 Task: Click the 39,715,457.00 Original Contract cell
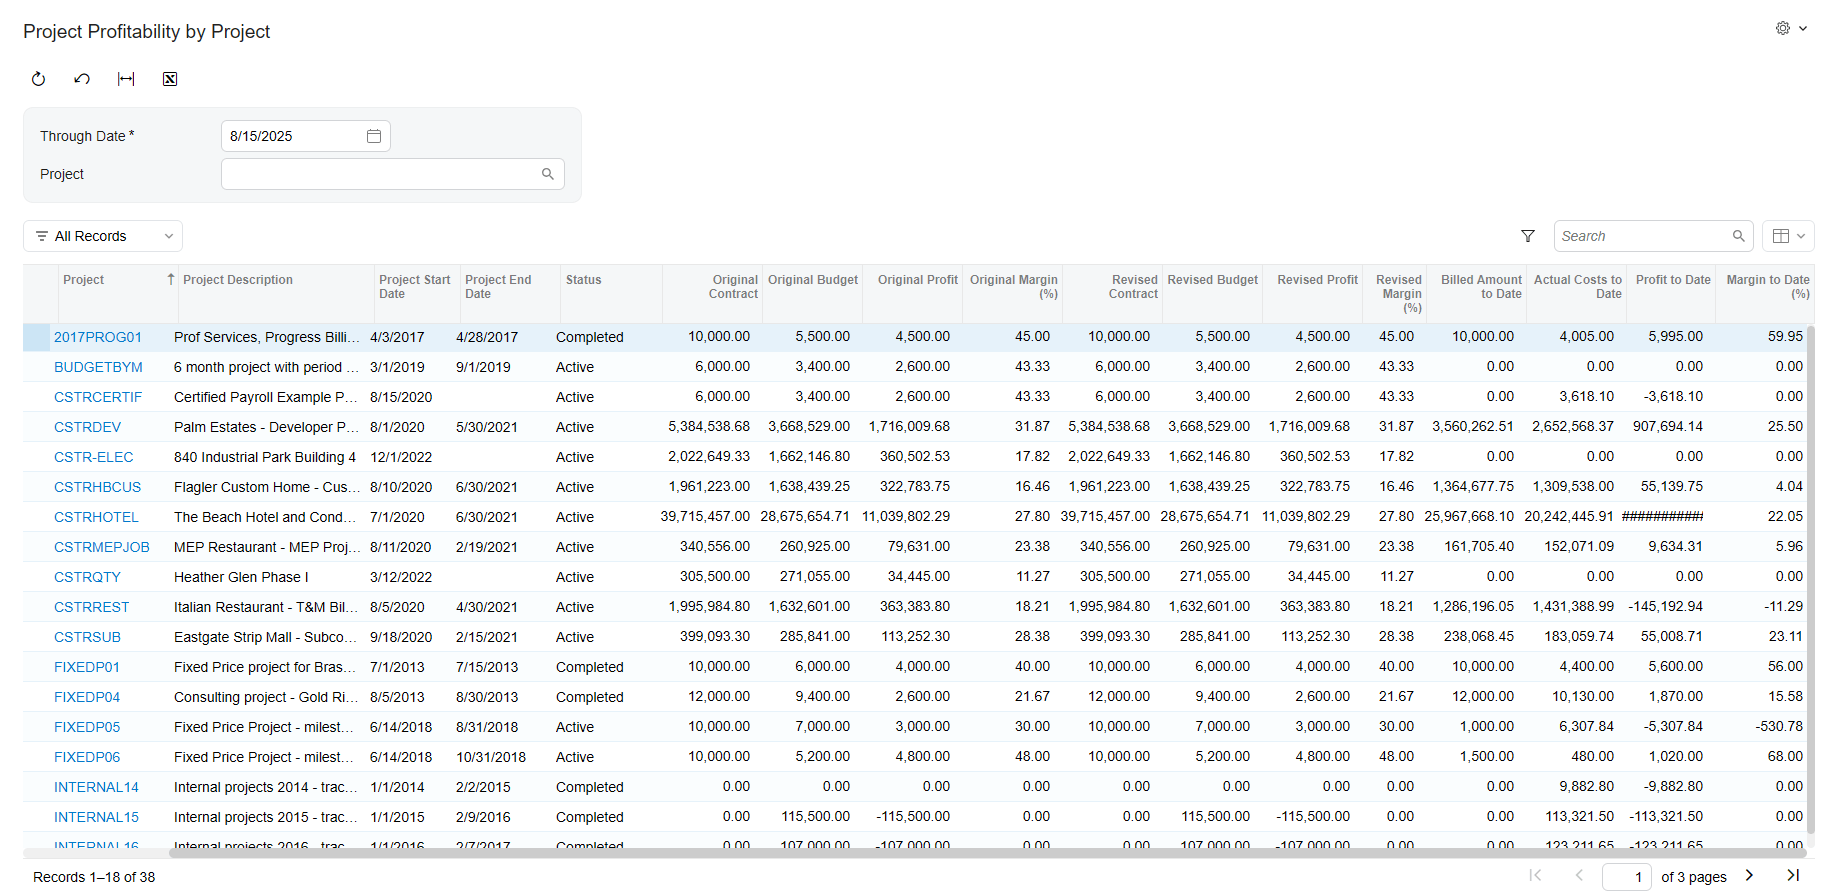pyautogui.click(x=705, y=517)
